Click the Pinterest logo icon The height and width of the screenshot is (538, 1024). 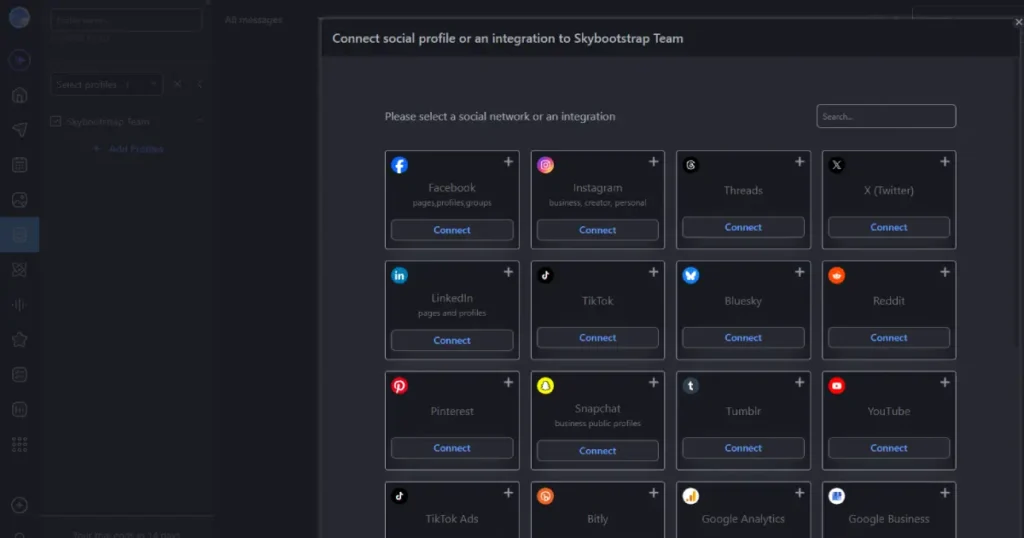tap(400, 386)
